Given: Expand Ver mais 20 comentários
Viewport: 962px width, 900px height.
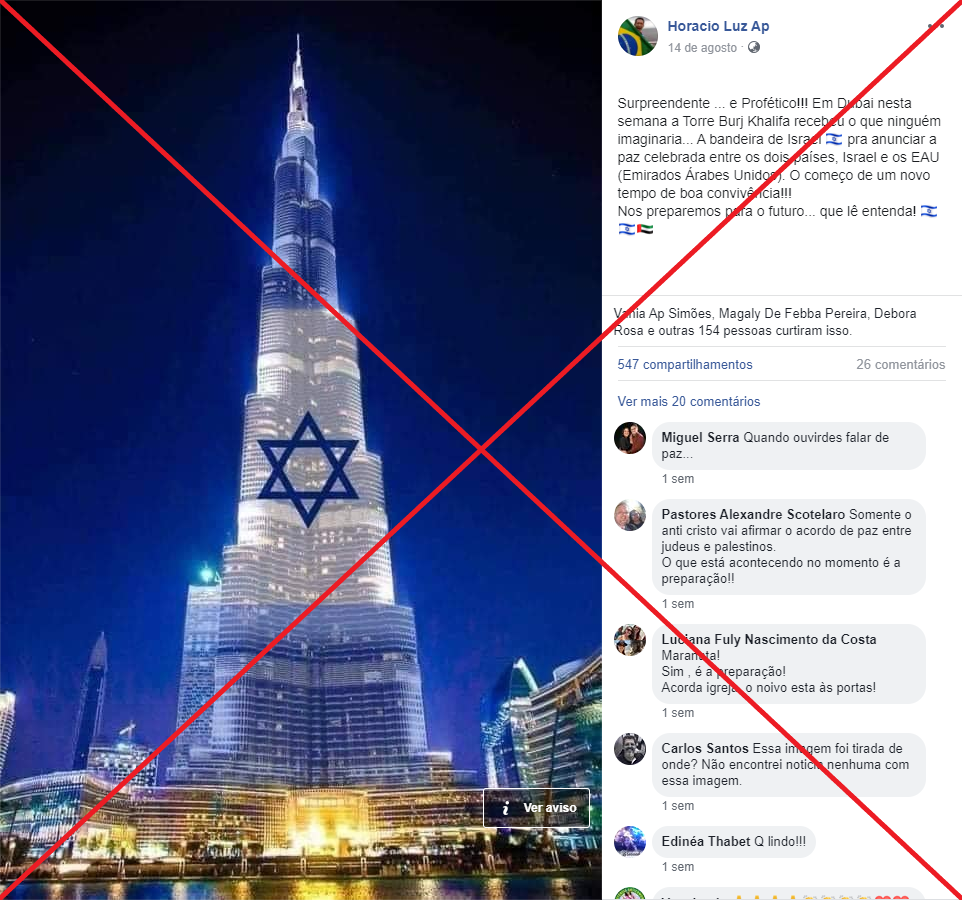Looking at the screenshot, I should pos(688,401).
